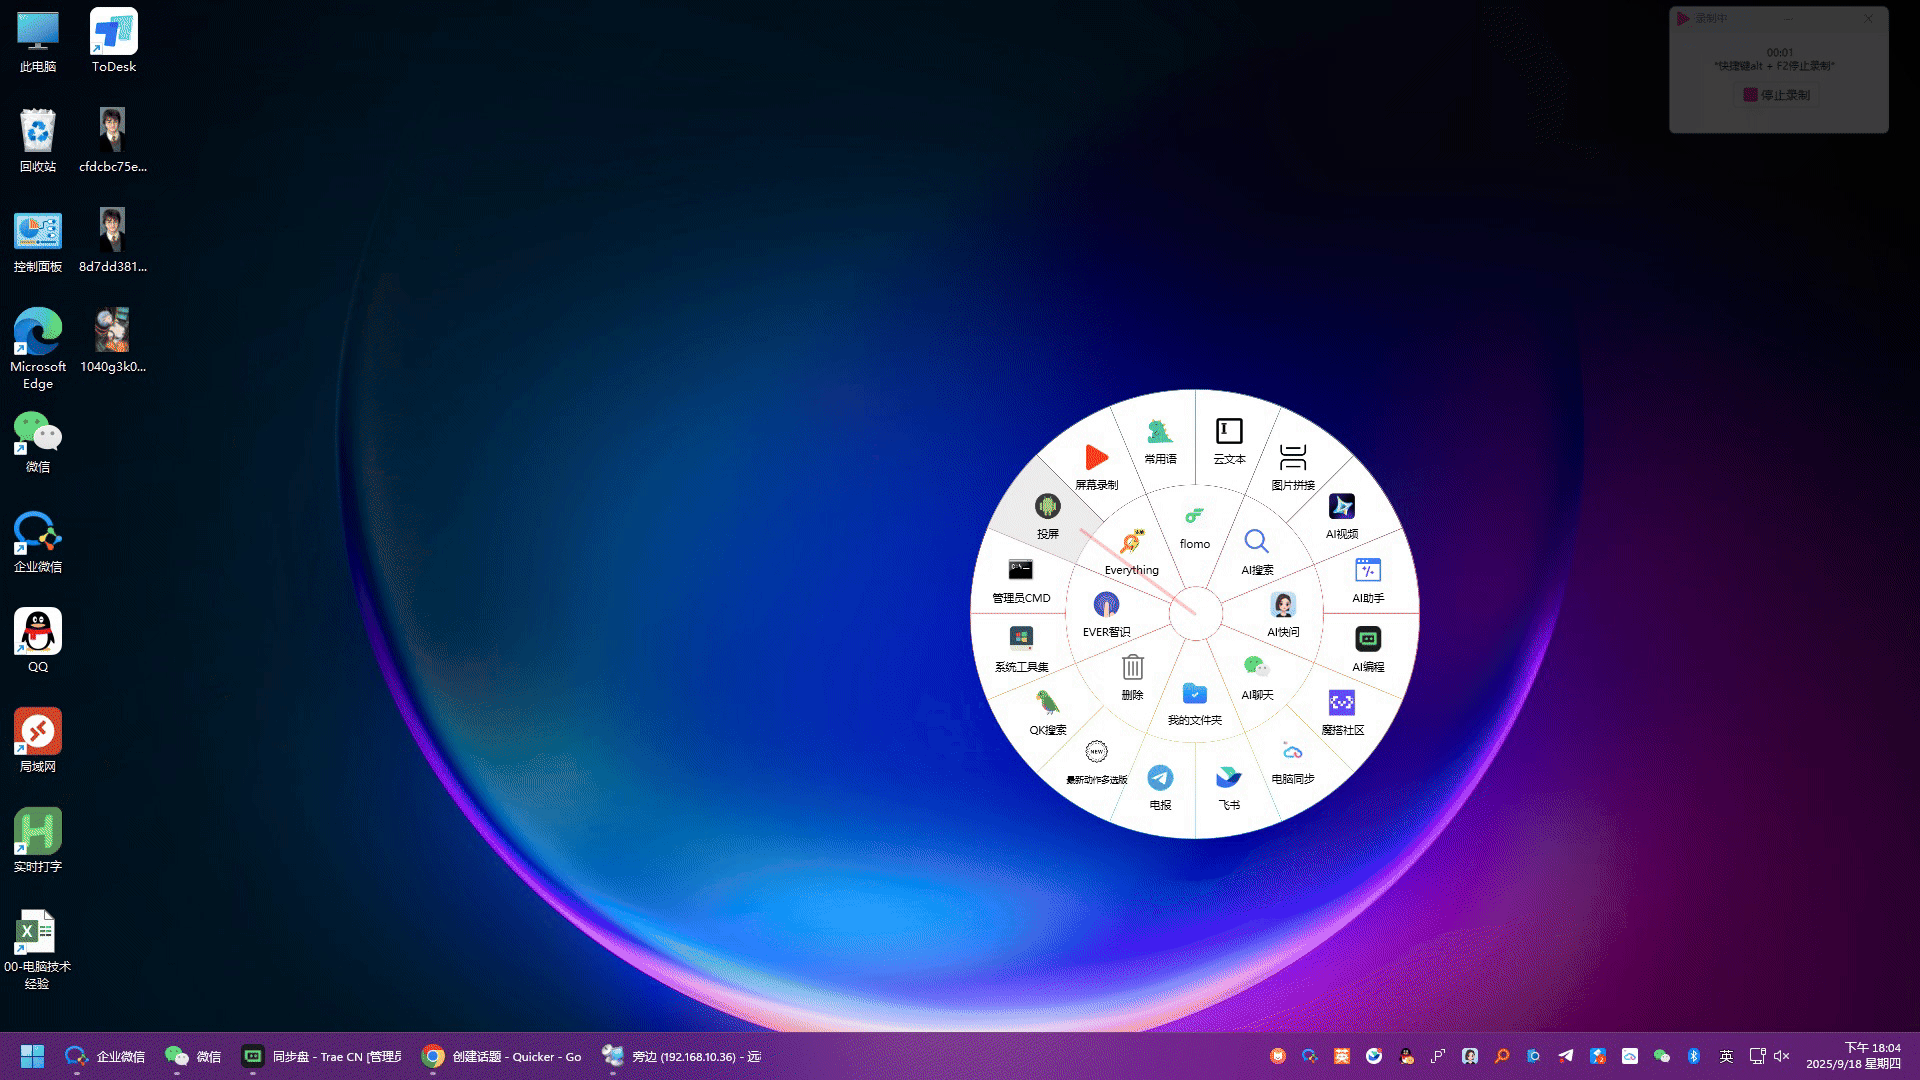Open 系统工具集 in the radial menu
Viewport: 1920px width, 1080px height.
tap(1021, 649)
